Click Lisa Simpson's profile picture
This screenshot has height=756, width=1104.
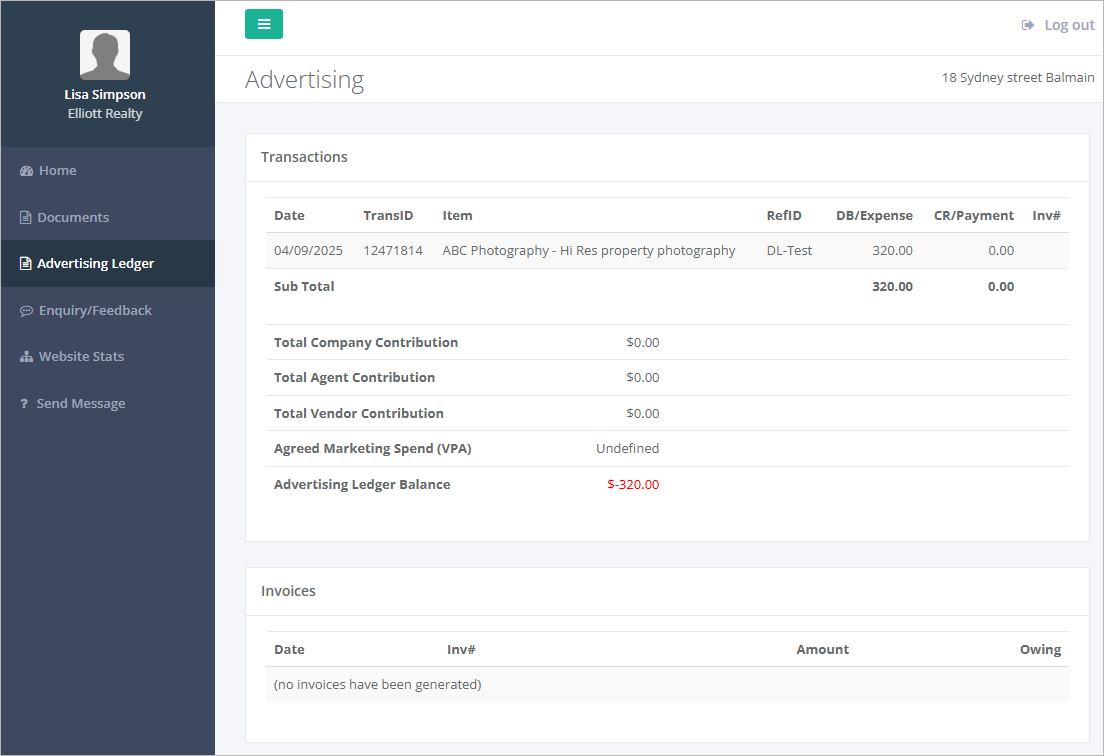pyautogui.click(x=104, y=54)
